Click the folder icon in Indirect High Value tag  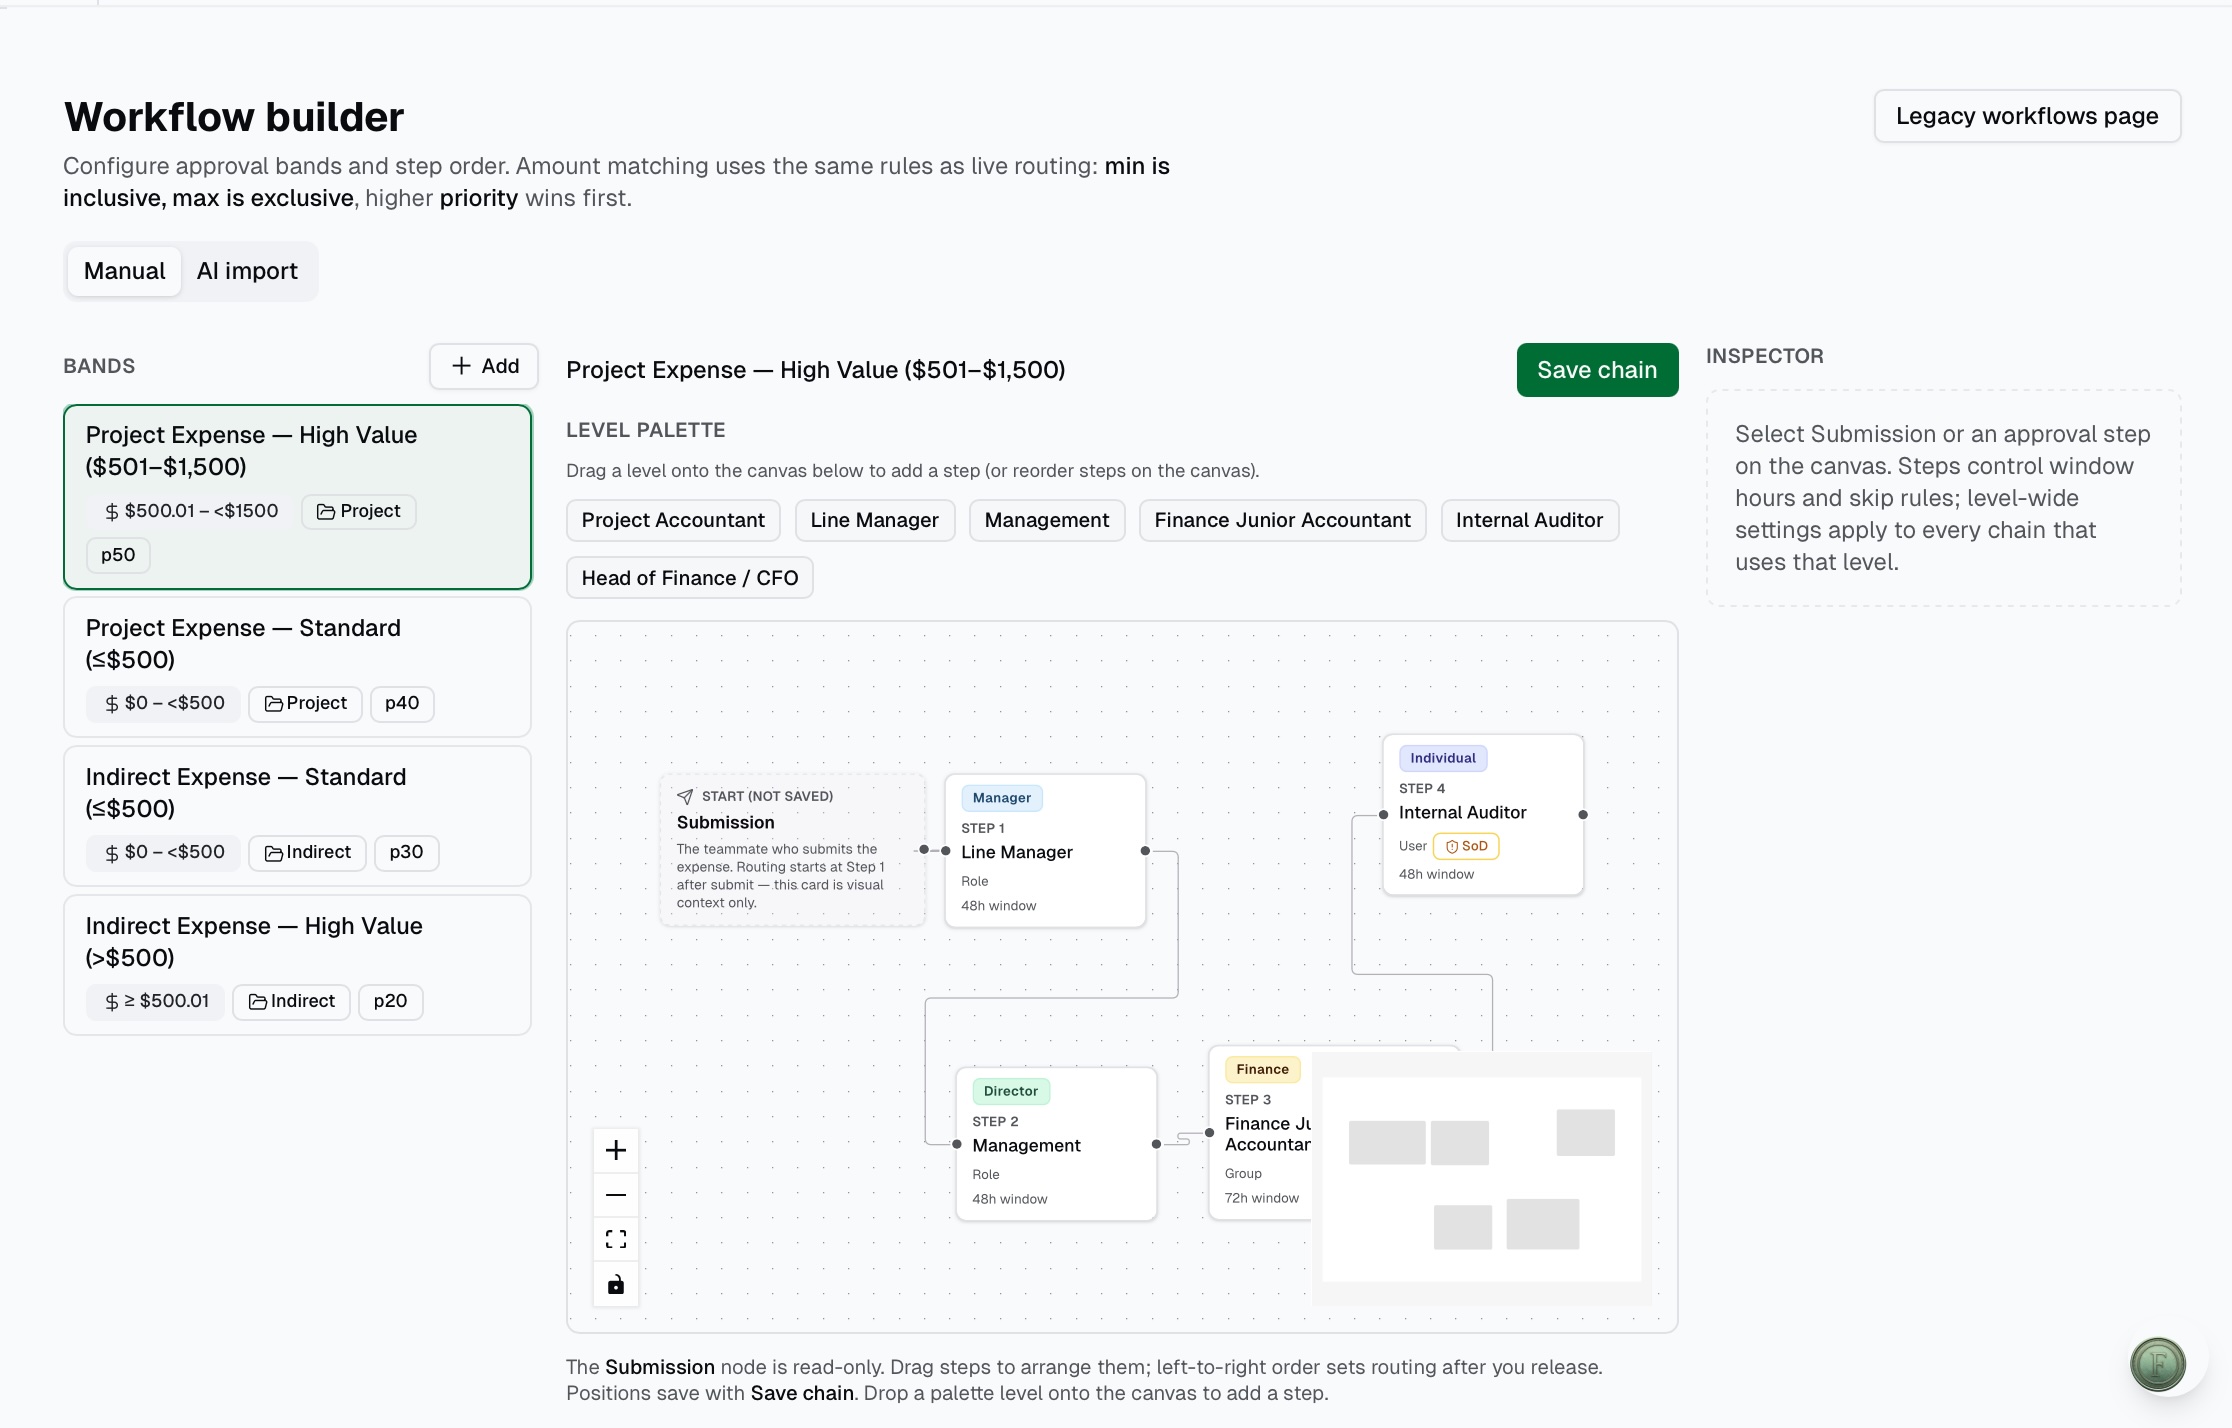pos(257,1002)
